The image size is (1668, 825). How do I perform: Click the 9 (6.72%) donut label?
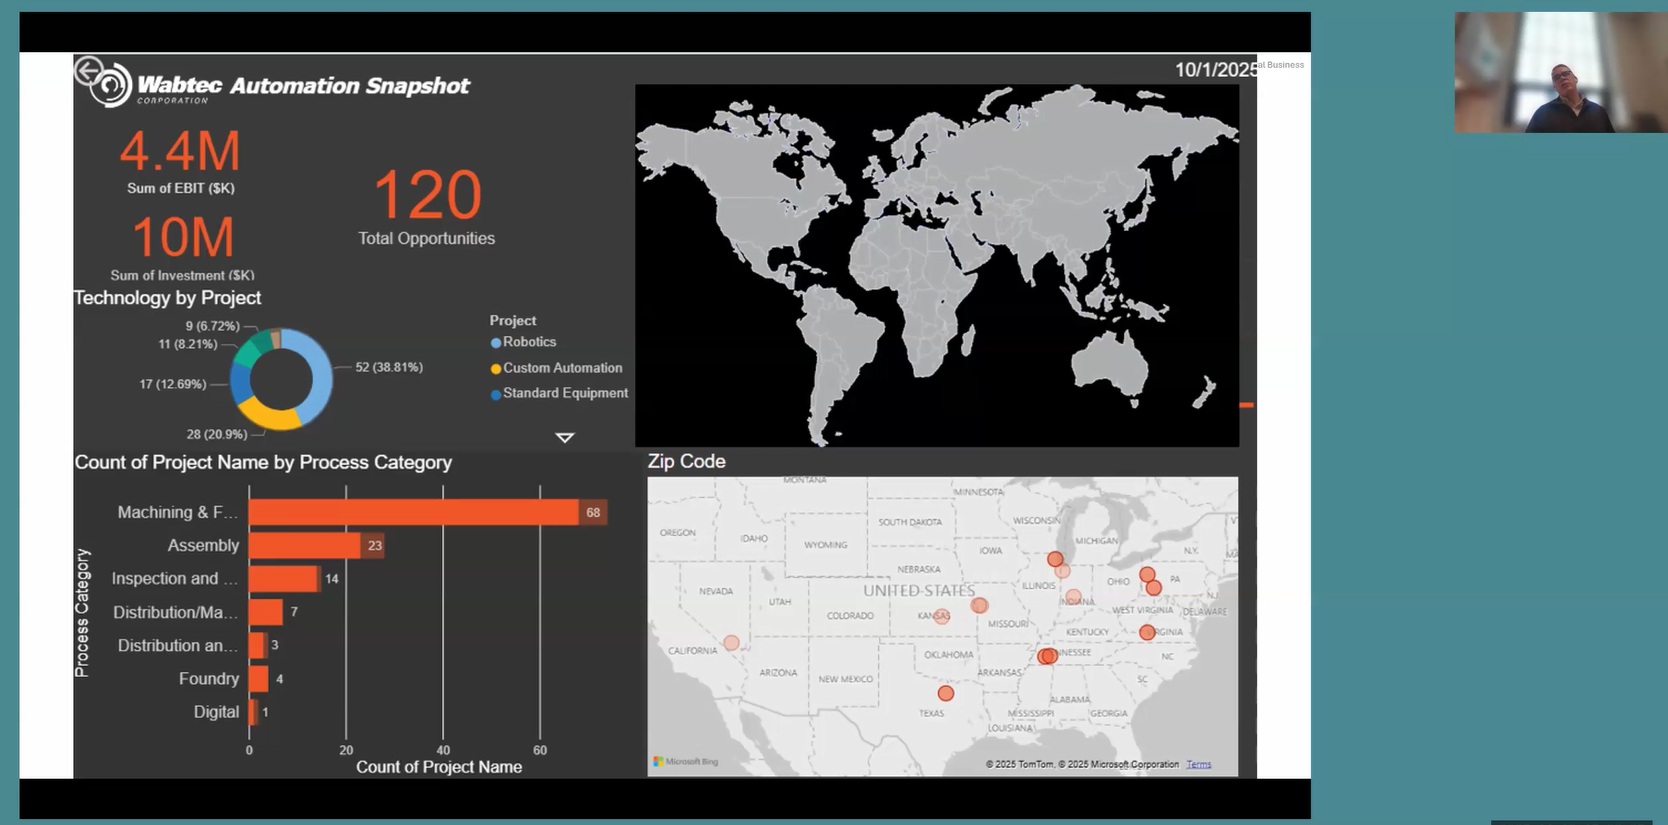[x=212, y=326]
